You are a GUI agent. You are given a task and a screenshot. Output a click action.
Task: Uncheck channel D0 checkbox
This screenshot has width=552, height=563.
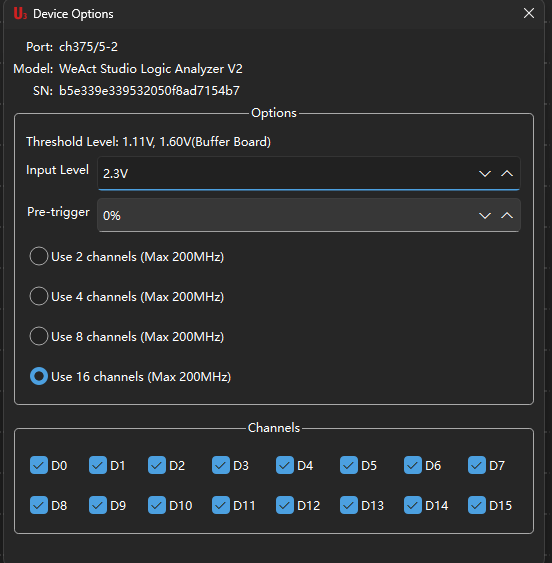tap(39, 465)
